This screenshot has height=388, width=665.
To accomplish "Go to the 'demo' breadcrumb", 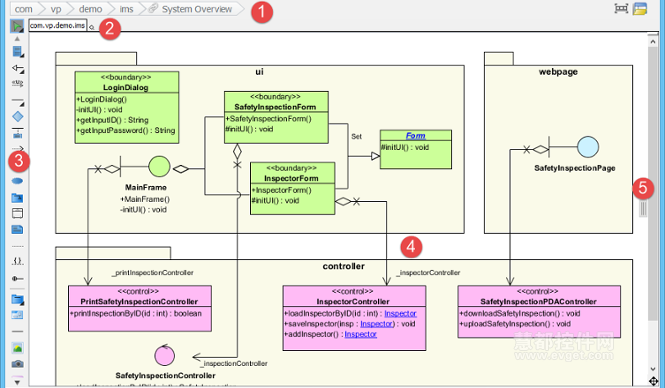I will pyautogui.click(x=90, y=9).
